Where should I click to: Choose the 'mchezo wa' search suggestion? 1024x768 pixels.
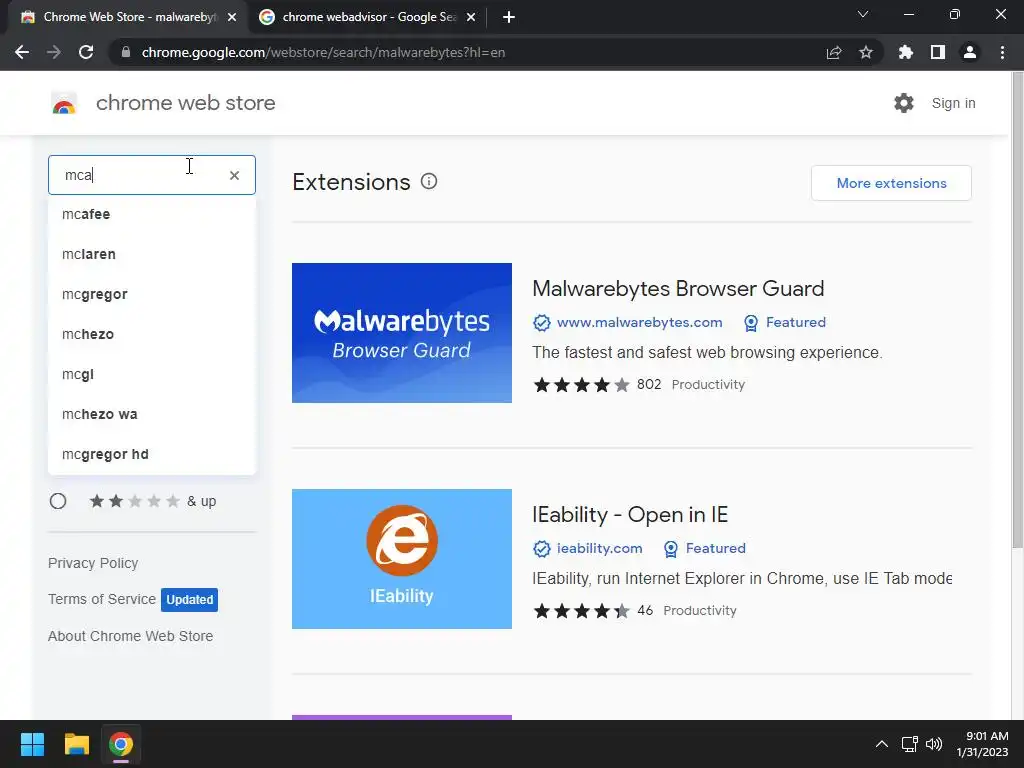[x=152, y=414]
